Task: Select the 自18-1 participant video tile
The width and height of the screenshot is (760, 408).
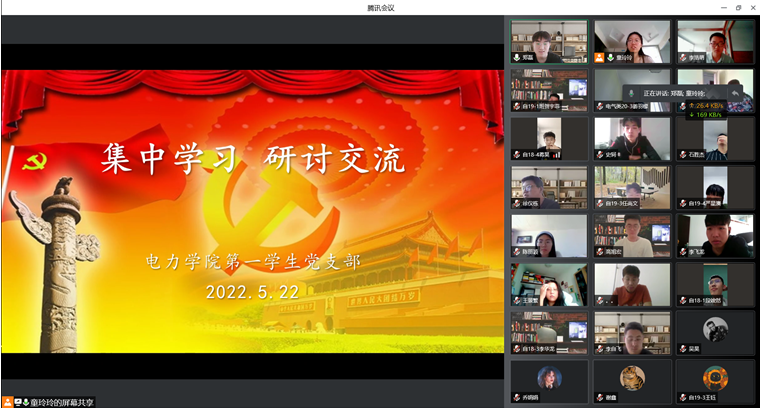Action: pyautogui.click(x=715, y=284)
